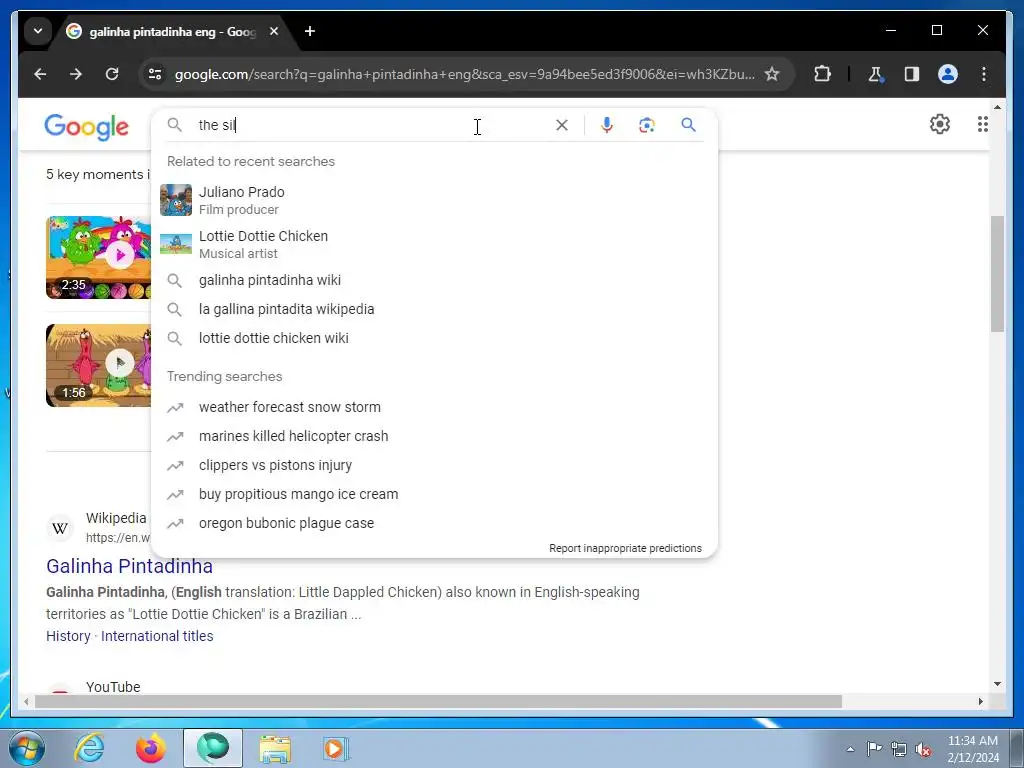
Task: Open Google quick settings gear
Action: pyautogui.click(x=940, y=124)
